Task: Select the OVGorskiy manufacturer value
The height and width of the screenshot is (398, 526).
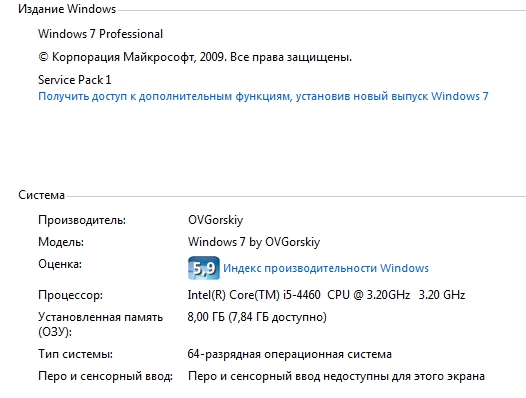Action: click(x=215, y=220)
